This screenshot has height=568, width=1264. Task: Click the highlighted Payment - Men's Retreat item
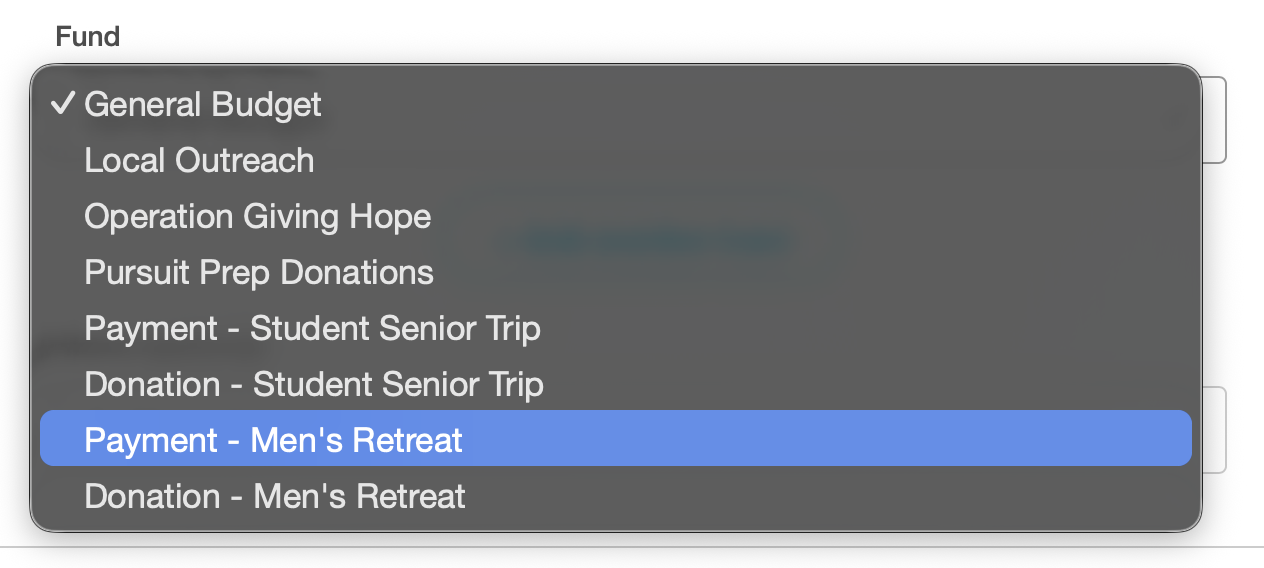pyautogui.click(x=273, y=441)
